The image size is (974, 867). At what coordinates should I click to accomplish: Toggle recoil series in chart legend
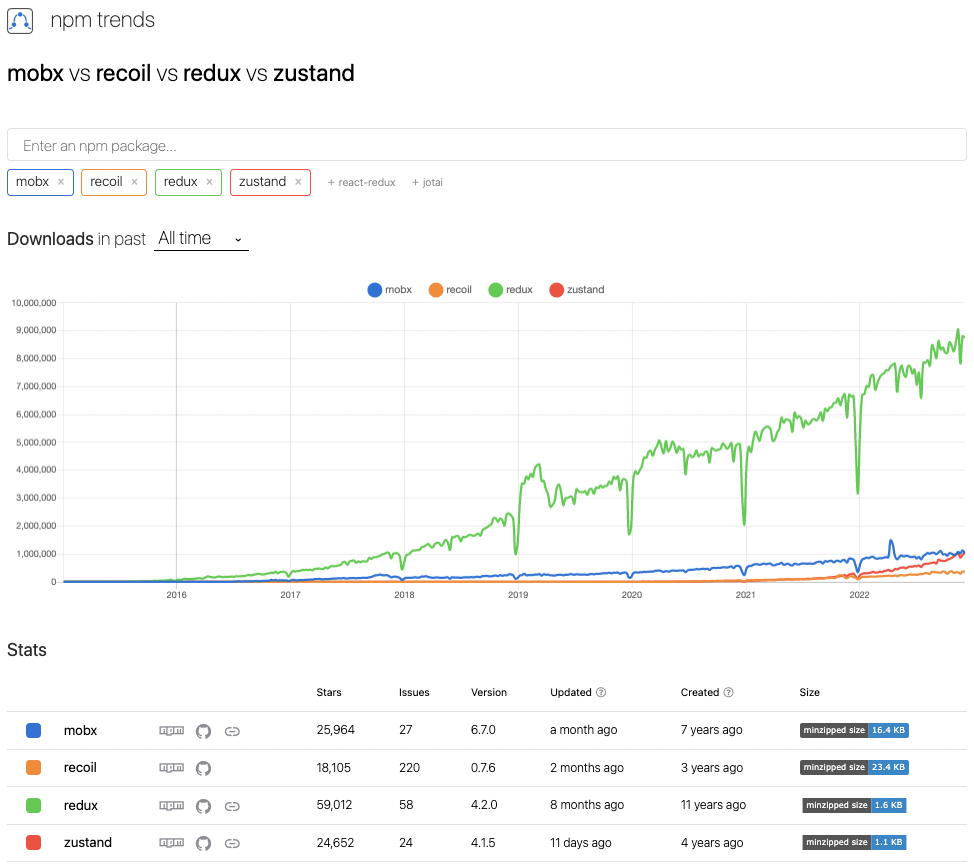point(450,289)
